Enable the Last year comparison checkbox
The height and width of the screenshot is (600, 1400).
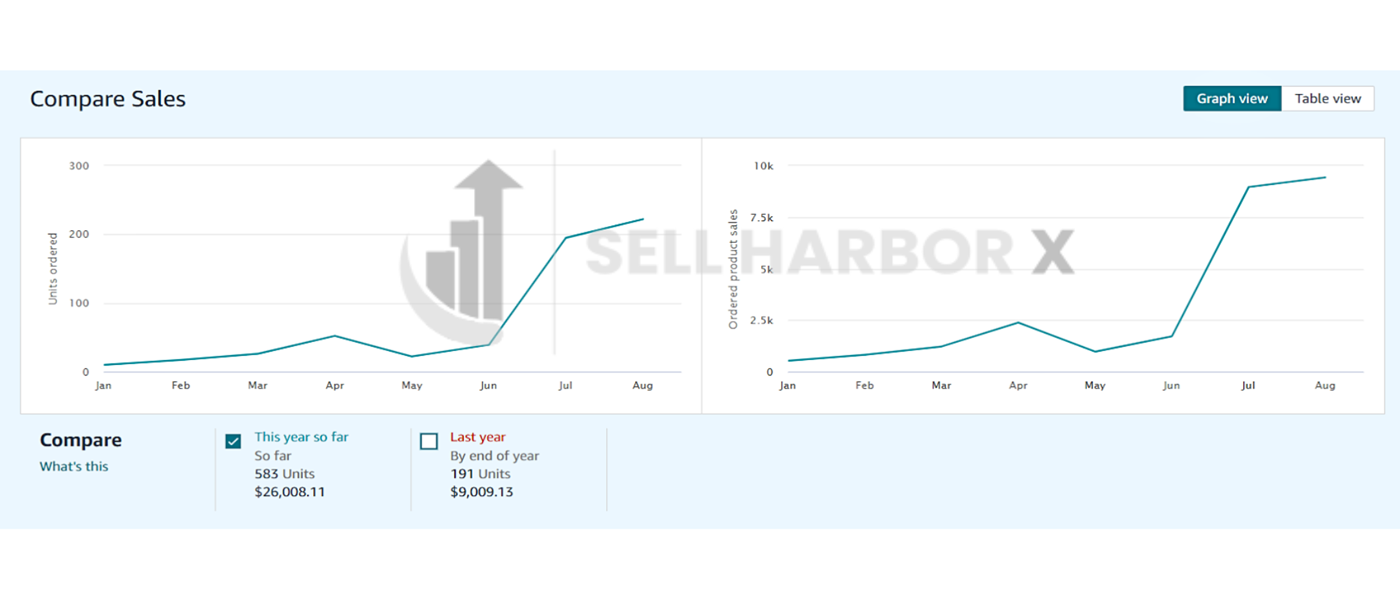(429, 441)
